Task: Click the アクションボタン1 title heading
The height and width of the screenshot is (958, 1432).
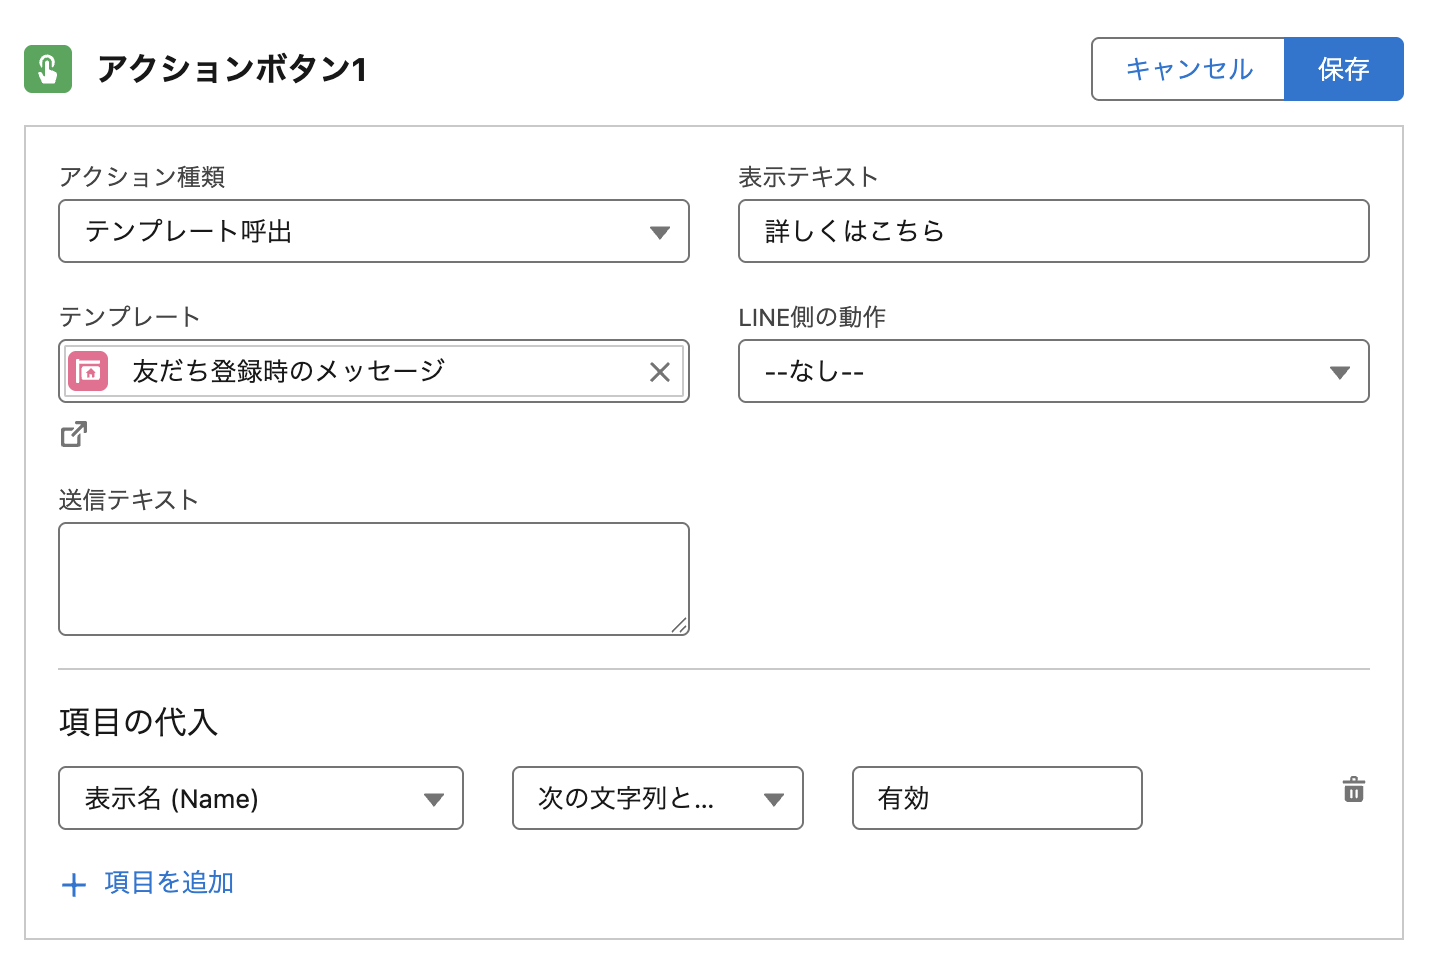Action: [232, 69]
